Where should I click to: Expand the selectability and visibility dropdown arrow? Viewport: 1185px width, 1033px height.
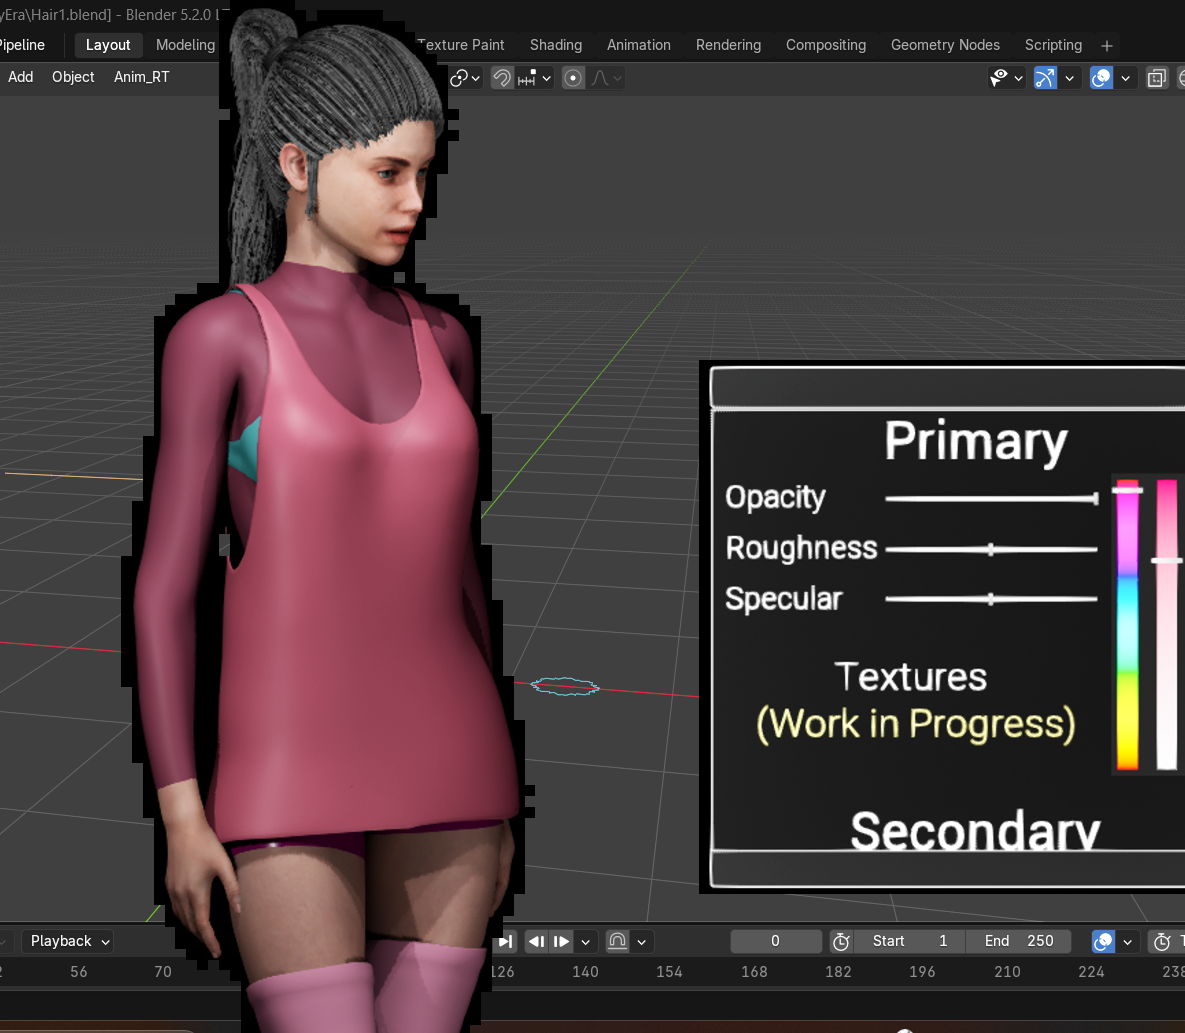[x=1019, y=78]
